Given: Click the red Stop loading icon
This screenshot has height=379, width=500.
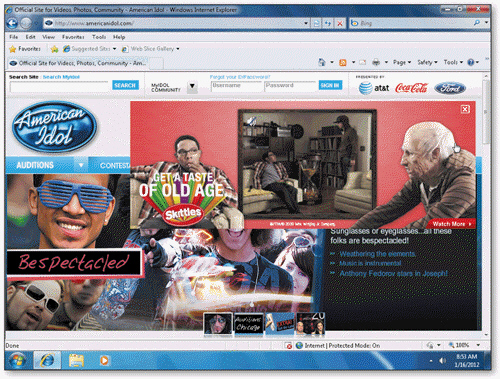Looking at the screenshot, I should click(340, 23).
